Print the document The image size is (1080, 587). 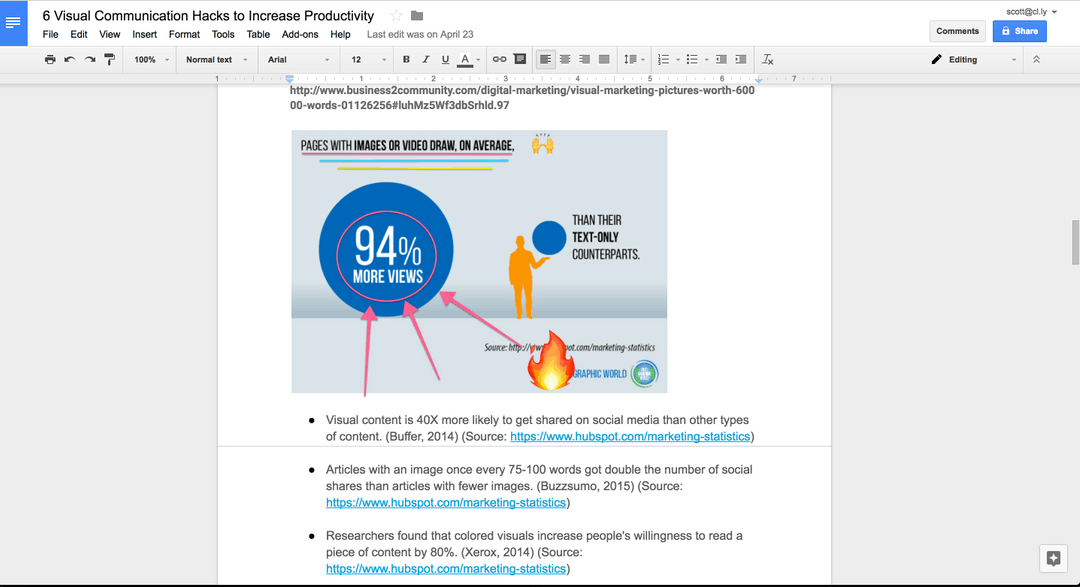click(50, 60)
